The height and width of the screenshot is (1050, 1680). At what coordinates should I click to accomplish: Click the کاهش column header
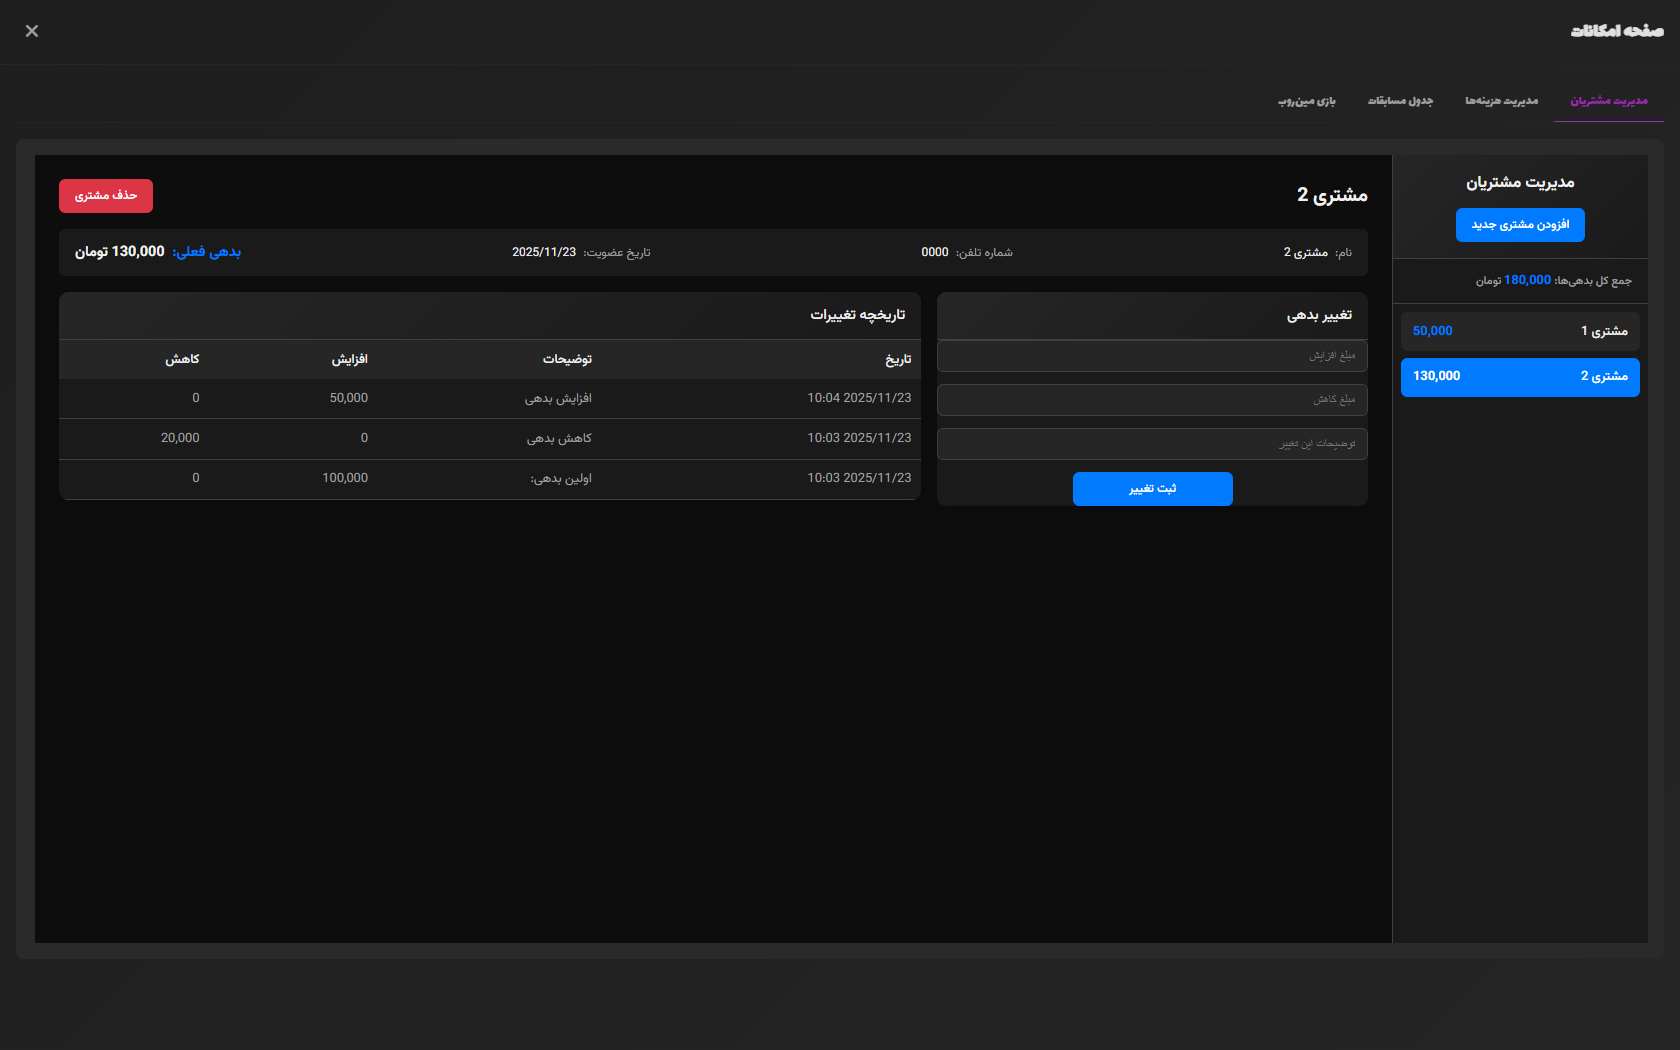(182, 360)
